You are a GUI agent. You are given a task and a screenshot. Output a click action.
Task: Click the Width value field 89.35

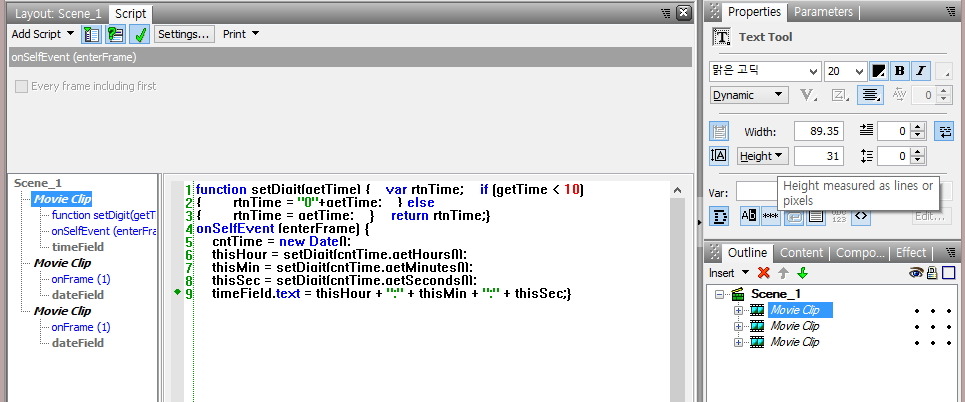(x=819, y=131)
